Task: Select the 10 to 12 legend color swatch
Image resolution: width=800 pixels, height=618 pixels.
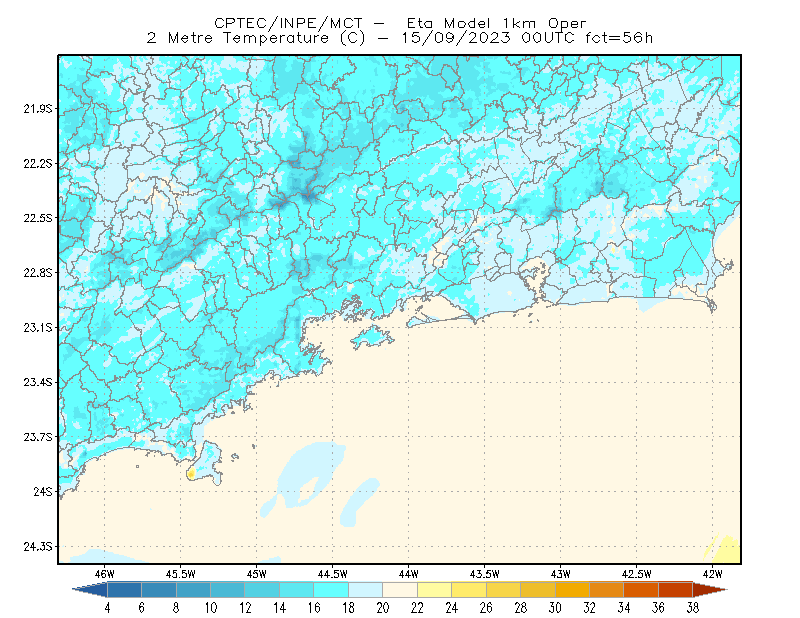Action: point(228,590)
